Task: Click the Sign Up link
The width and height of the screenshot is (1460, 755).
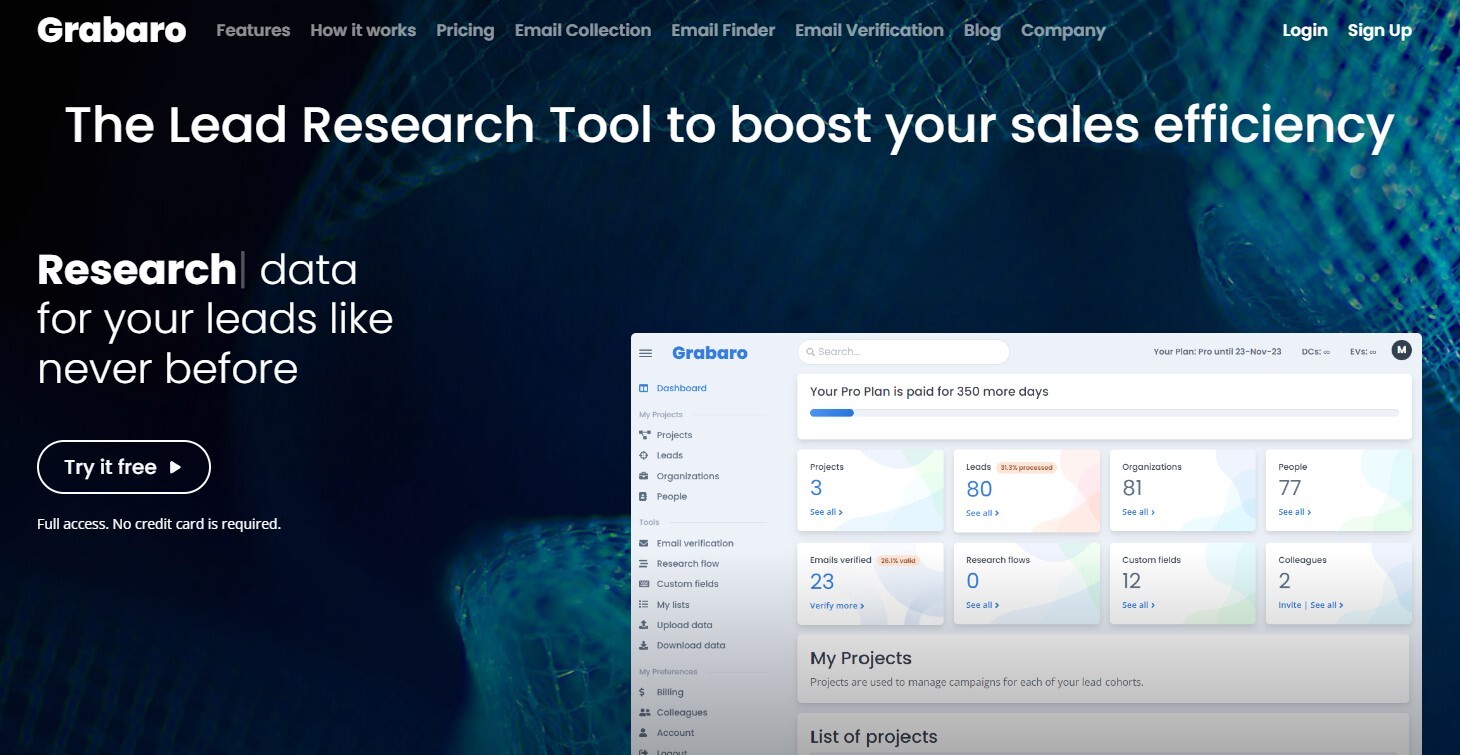Action: 1380,30
